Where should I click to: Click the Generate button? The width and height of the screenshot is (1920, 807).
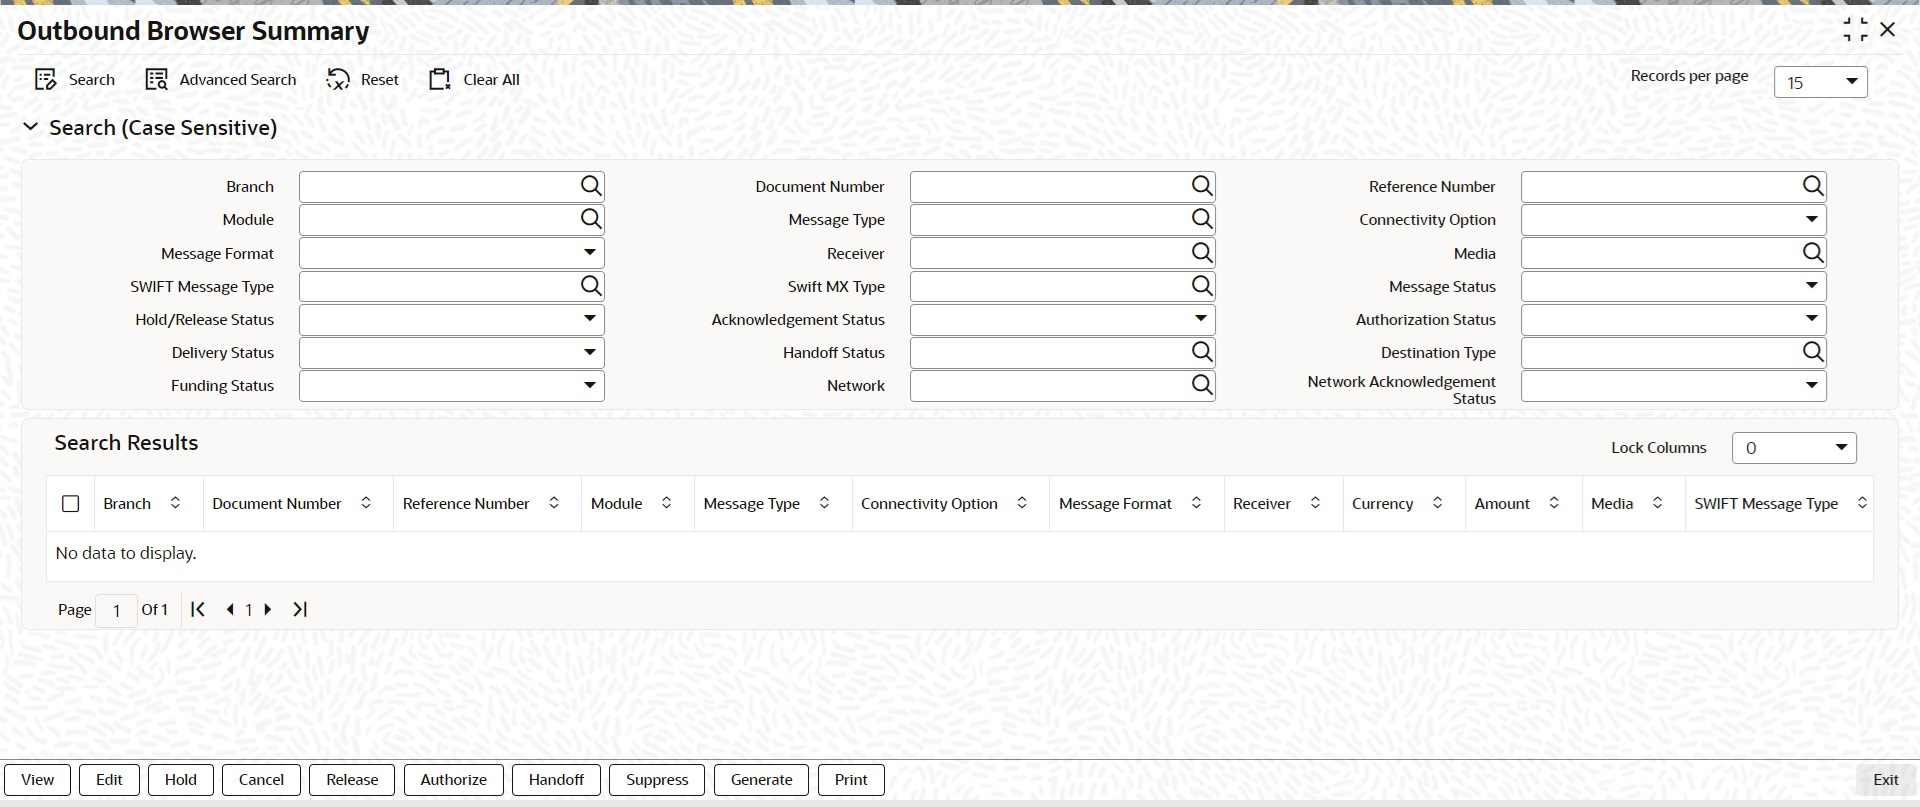pos(761,780)
